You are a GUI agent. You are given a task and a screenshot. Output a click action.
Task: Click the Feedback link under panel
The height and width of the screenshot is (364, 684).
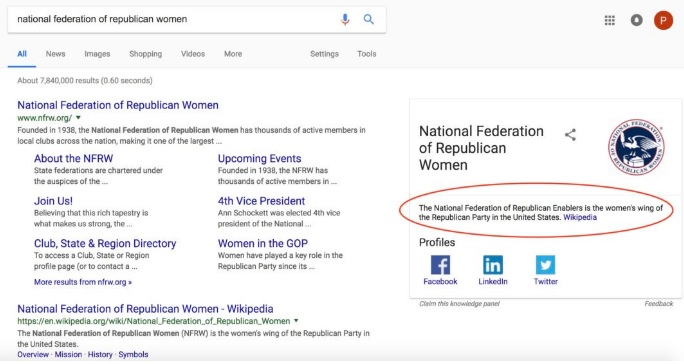click(659, 304)
